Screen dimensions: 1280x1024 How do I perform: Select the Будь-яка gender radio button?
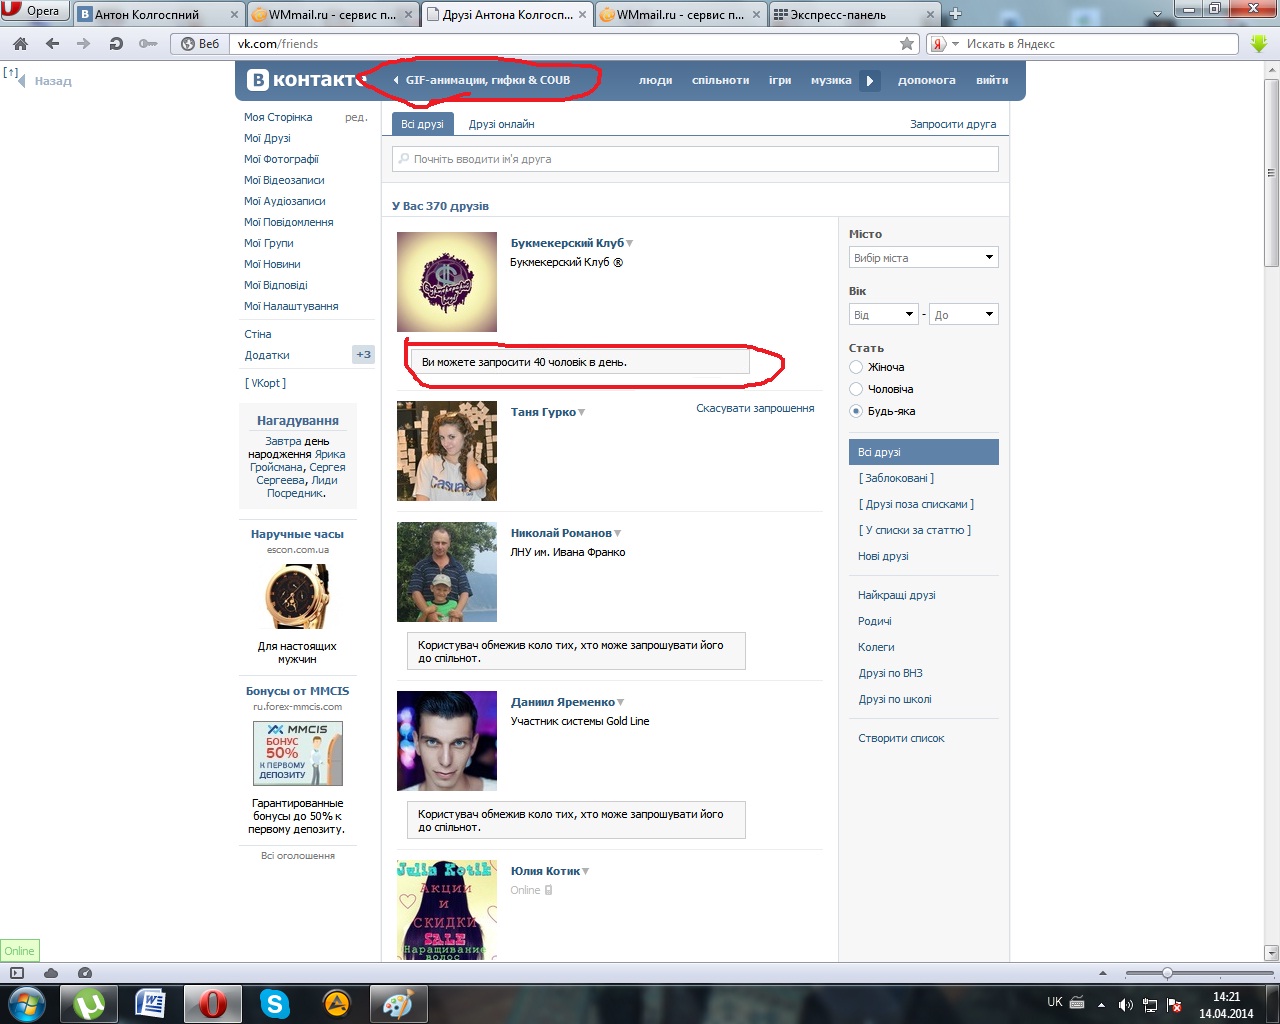pos(856,411)
